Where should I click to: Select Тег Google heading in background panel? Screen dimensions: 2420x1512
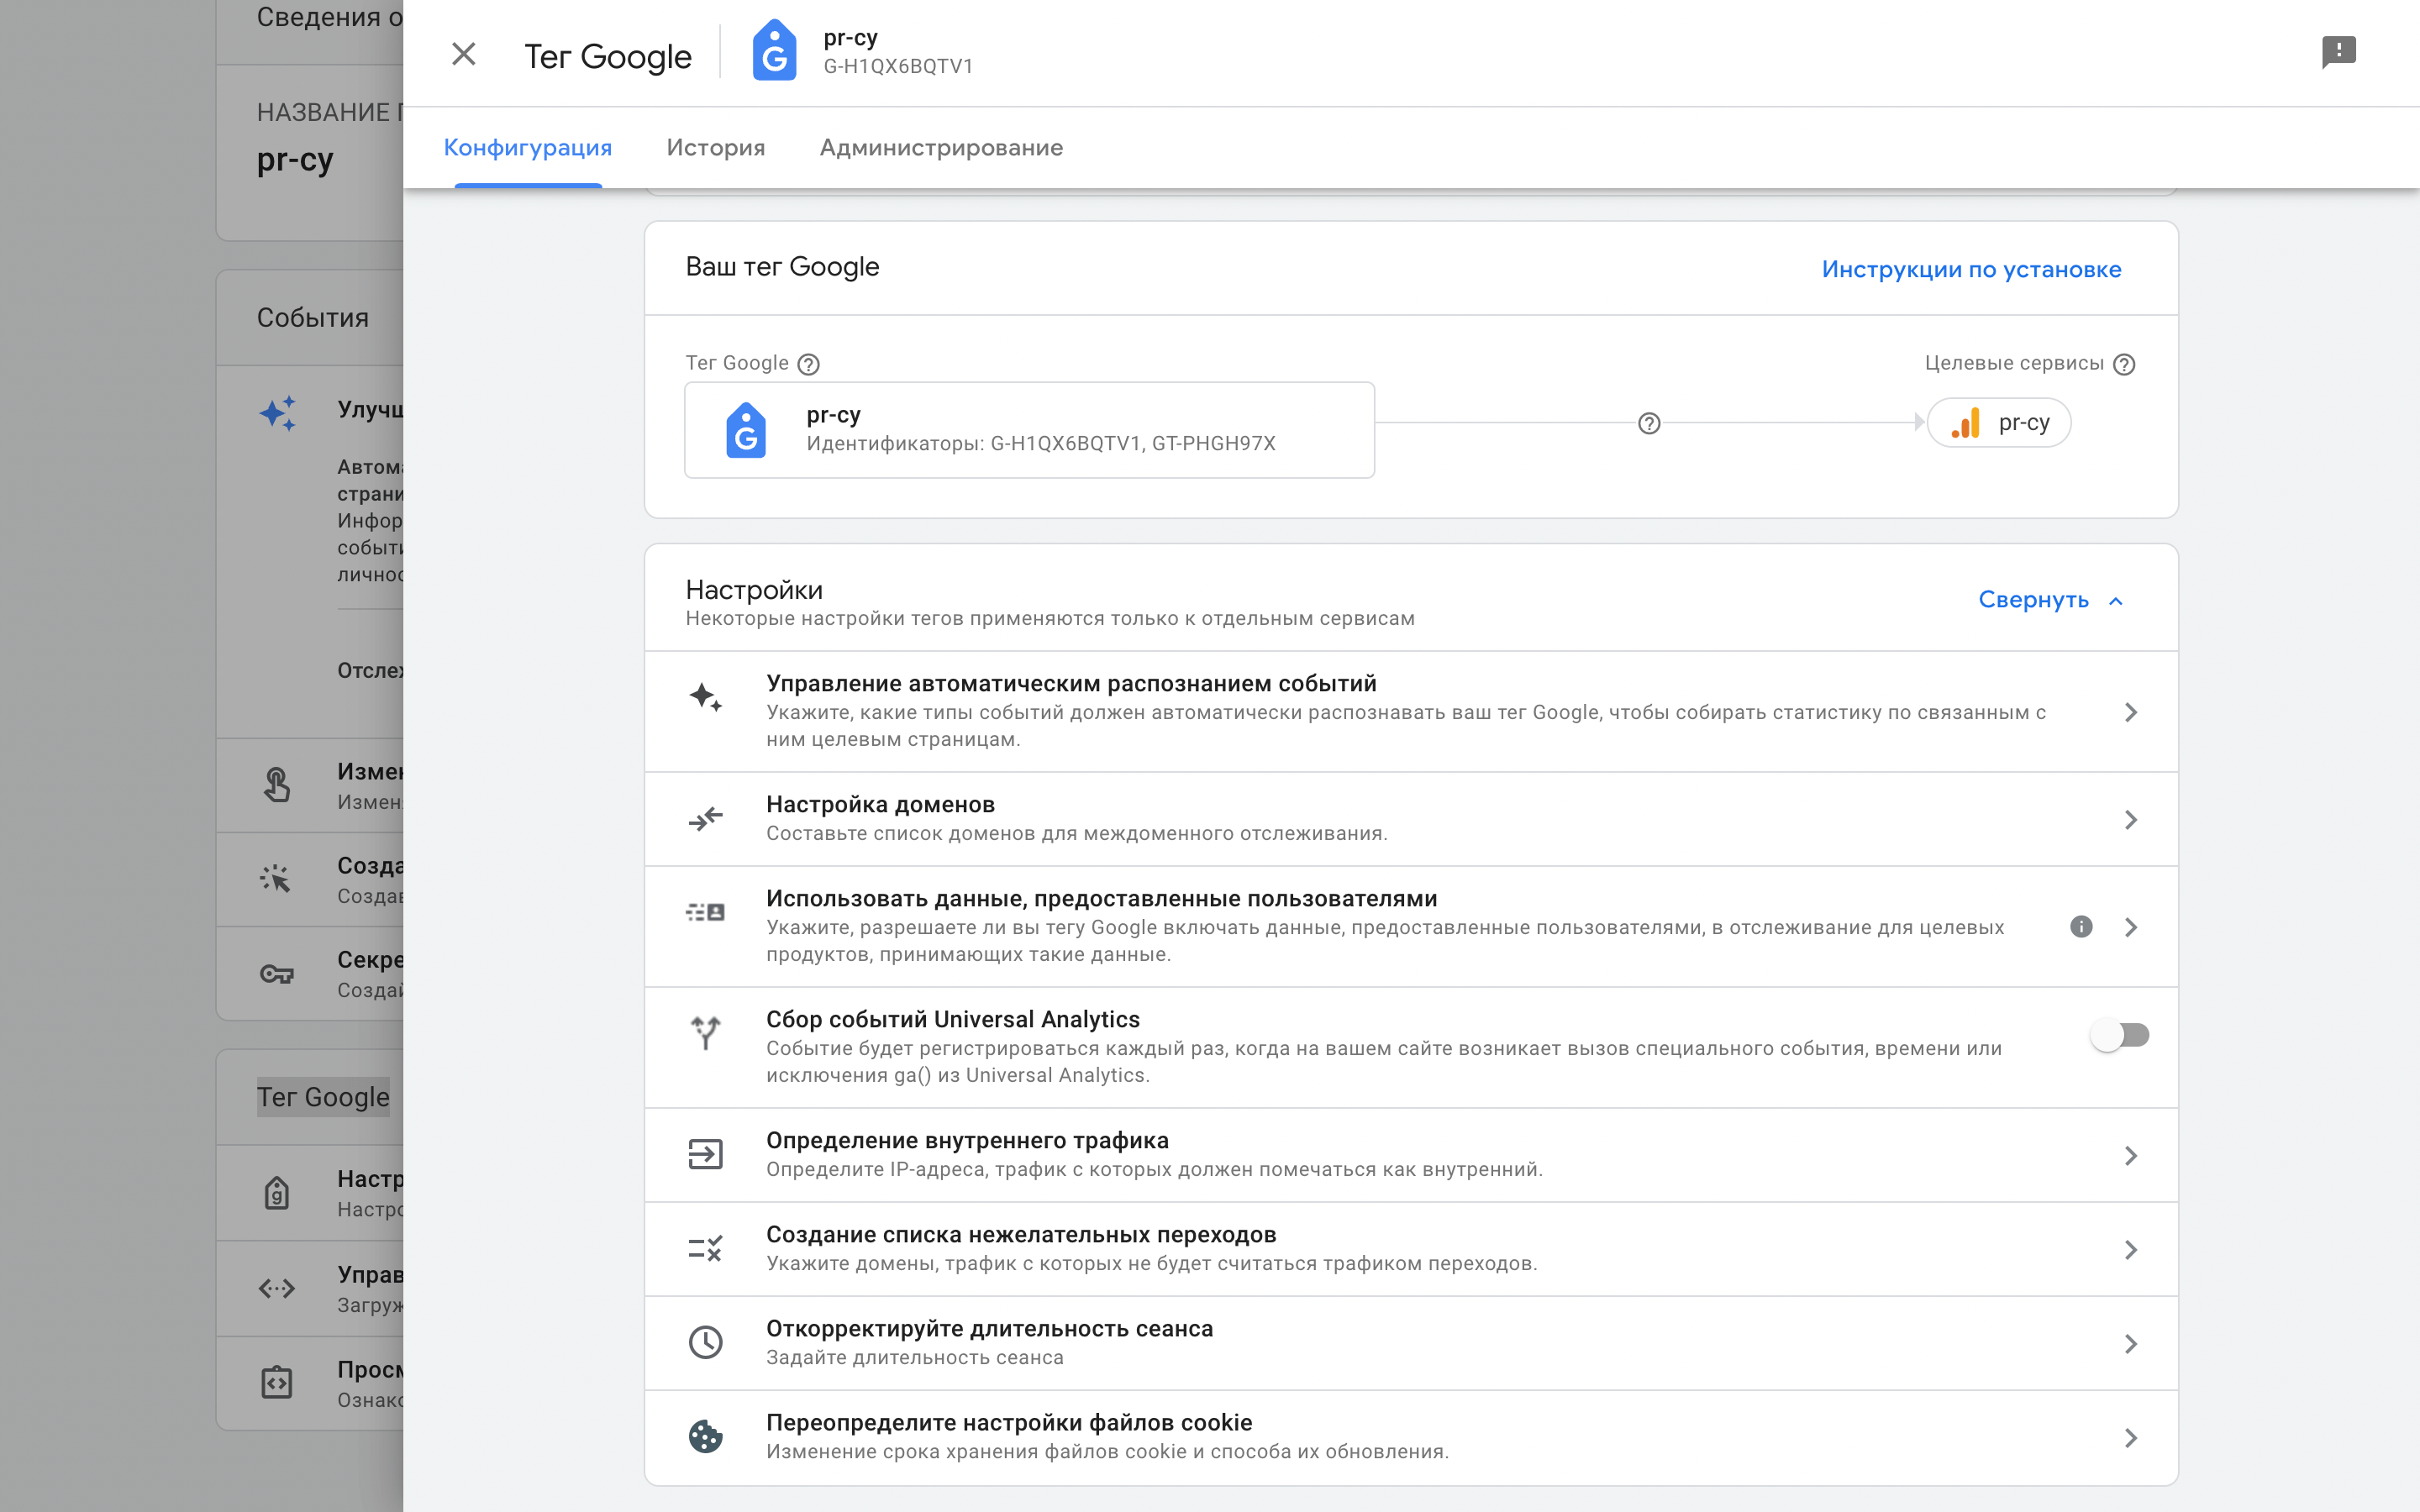point(323,1097)
